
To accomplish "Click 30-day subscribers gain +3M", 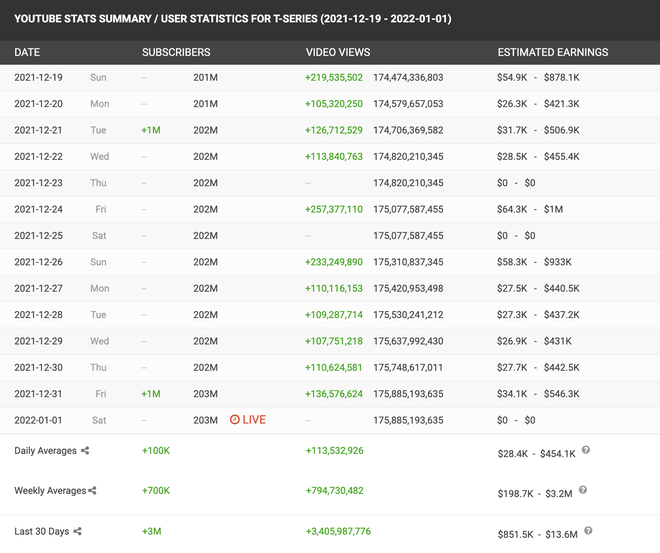I will (152, 532).
